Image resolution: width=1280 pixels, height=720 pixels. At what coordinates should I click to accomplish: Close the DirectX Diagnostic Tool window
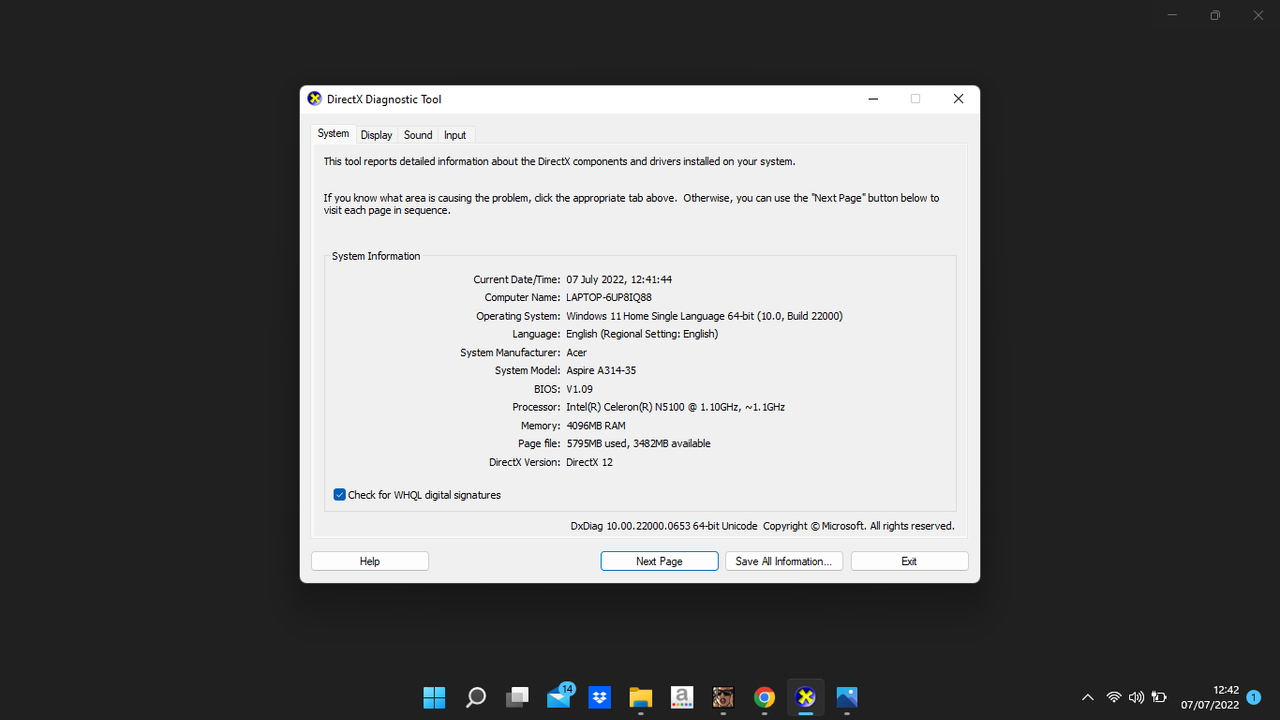coord(958,99)
